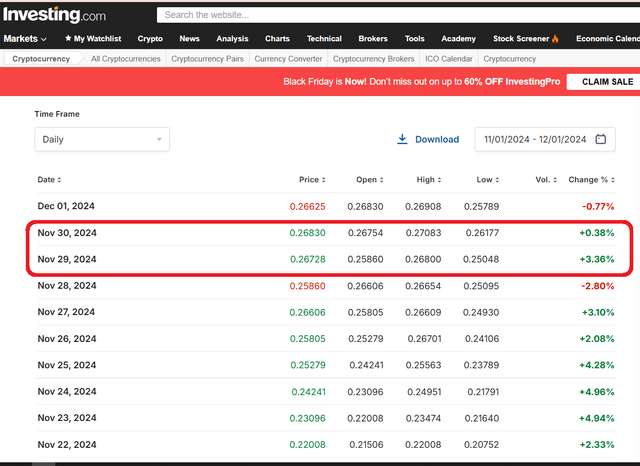Open the 11/01/2024 - 12/01/2024 date picker
This screenshot has width=640, height=466.
tap(545, 140)
